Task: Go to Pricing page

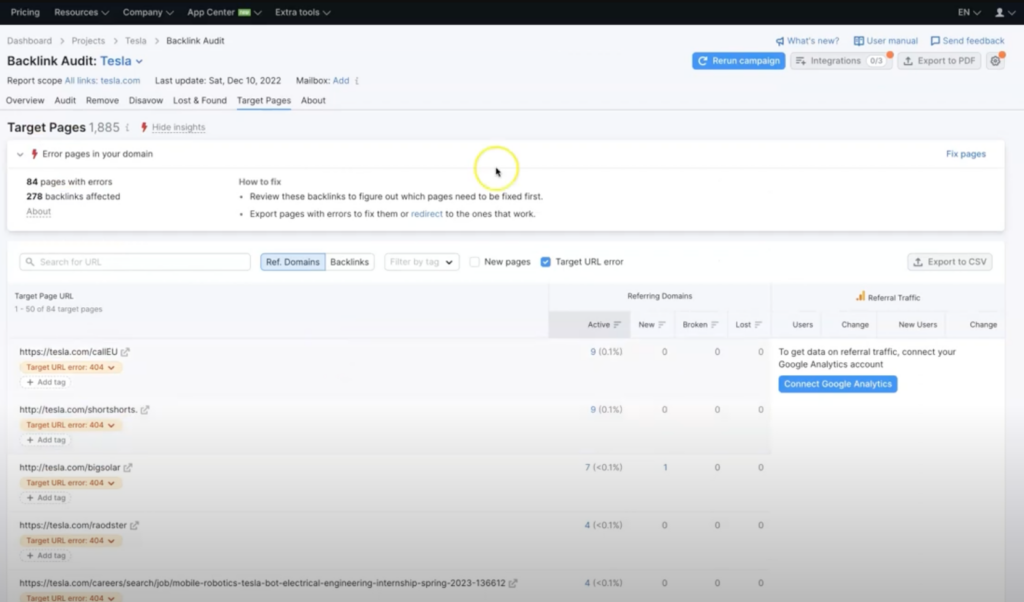Action: [25, 12]
